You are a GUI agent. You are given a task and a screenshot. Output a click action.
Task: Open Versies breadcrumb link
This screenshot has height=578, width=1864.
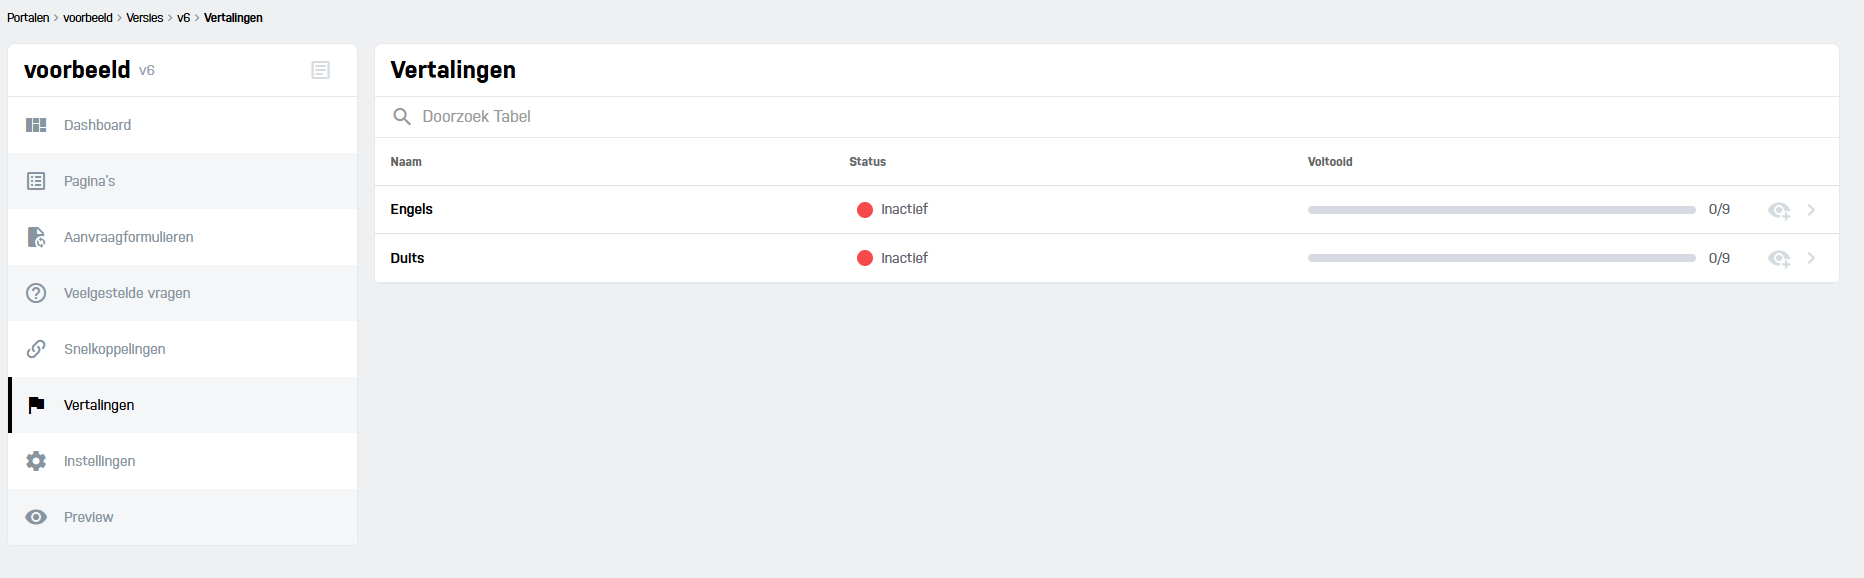144,18
